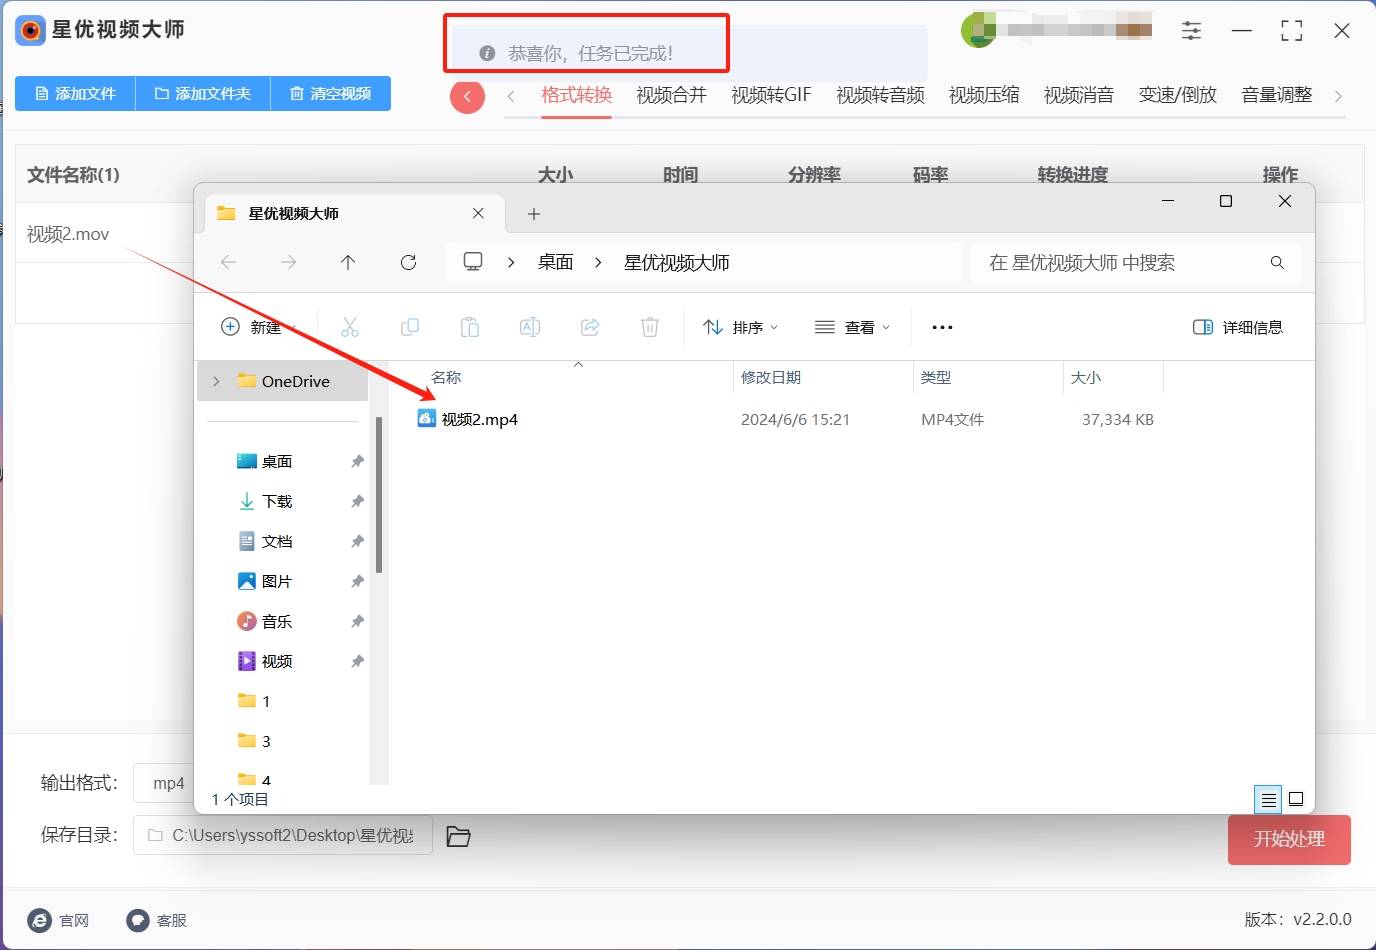Screen dimensions: 1376x950
Task: Open the 客服 link
Action: [x=157, y=920]
